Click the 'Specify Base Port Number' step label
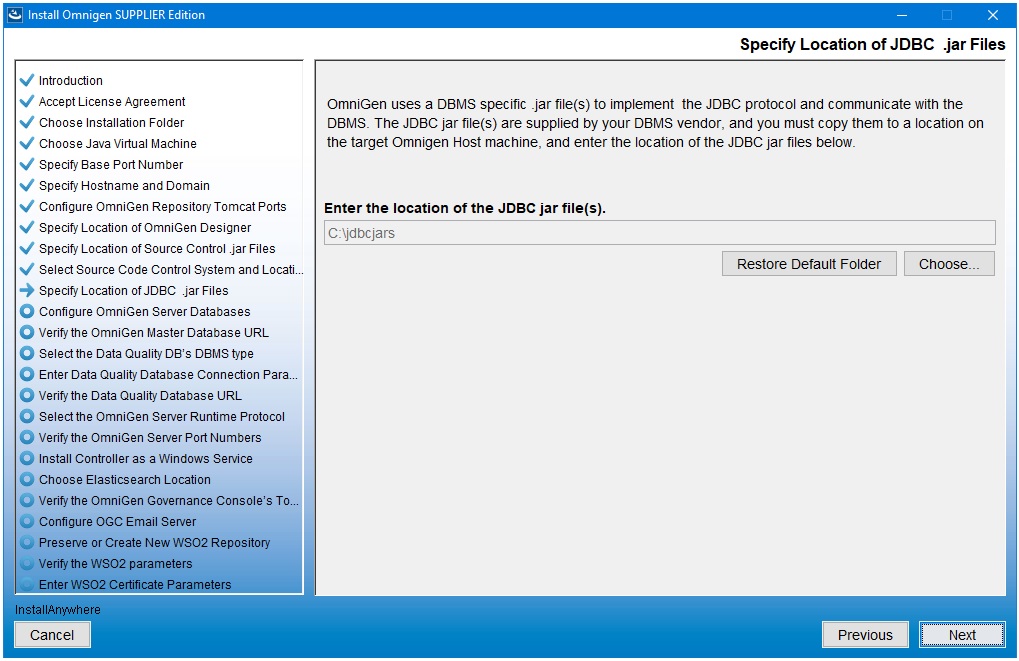Viewport: 1019px width, 661px height. [x=110, y=164]
